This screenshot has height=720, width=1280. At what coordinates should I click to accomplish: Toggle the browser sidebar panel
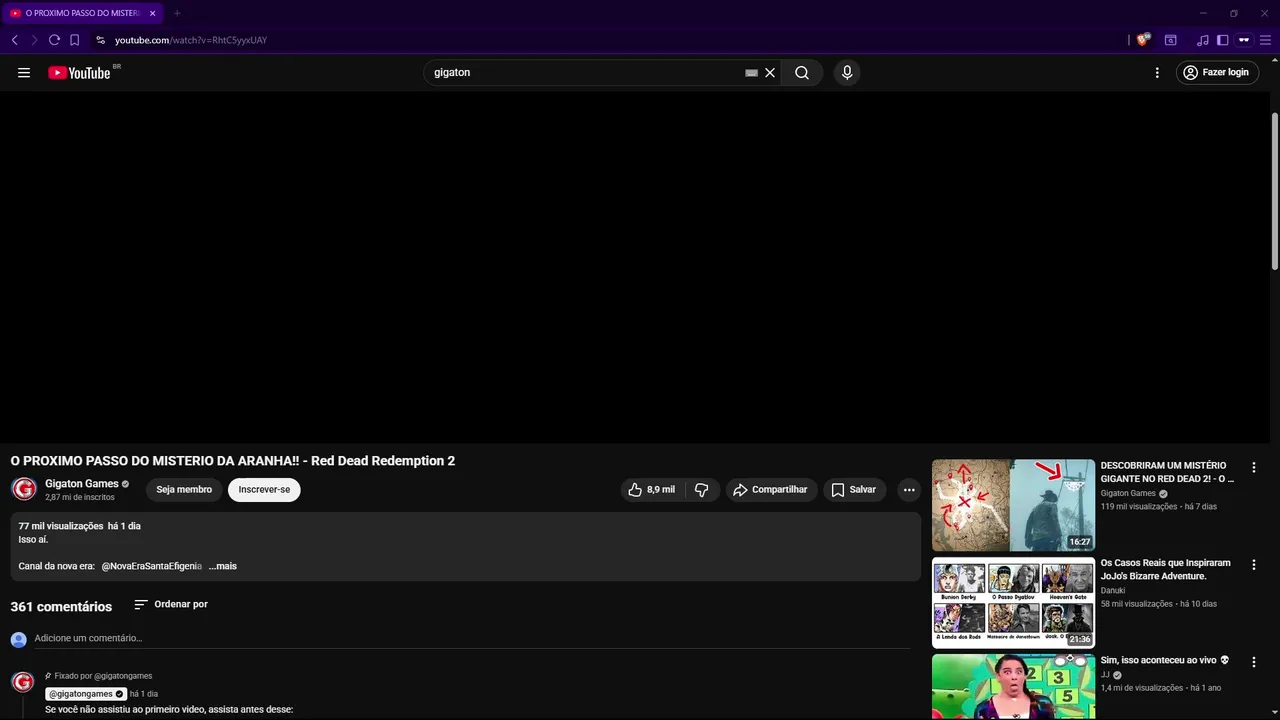pos(1223,40)
